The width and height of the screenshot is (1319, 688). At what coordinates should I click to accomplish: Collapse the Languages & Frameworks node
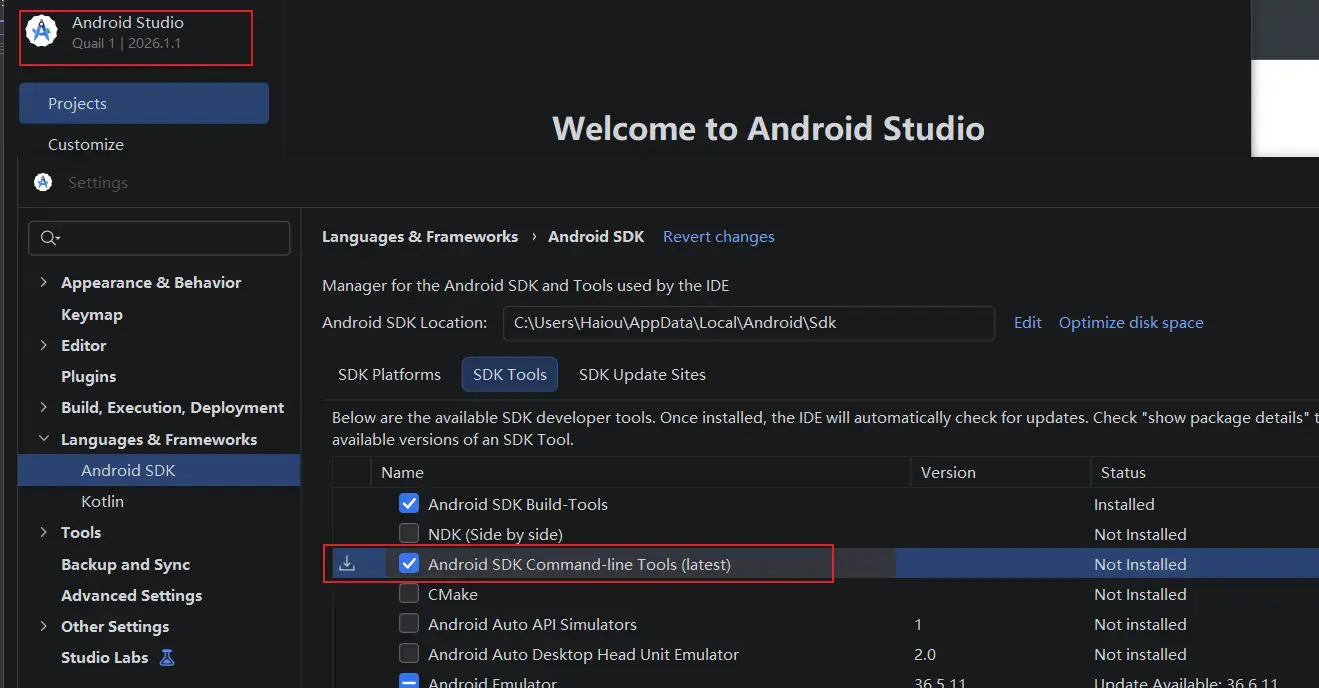pyautogui.click(x=43, y=439)
